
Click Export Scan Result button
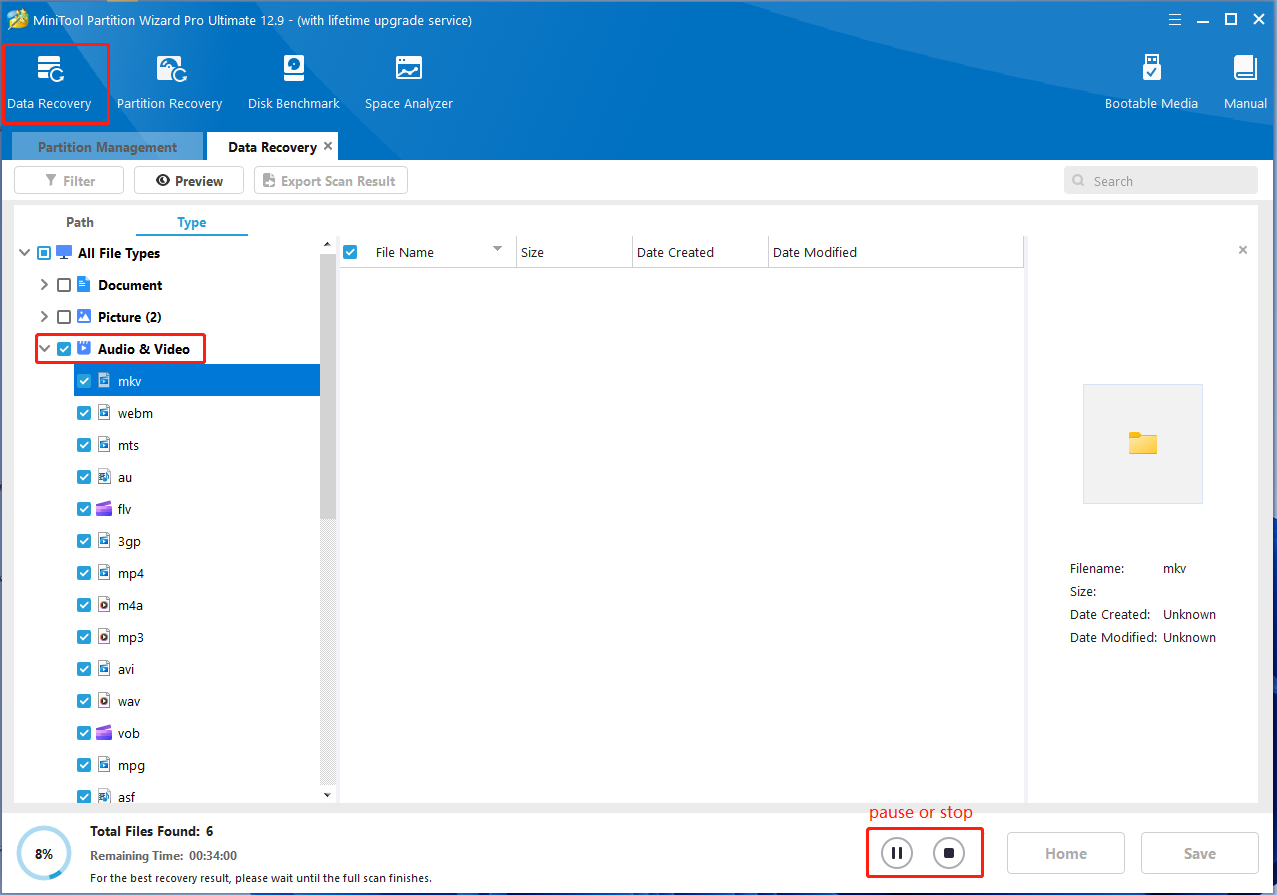pos(331,181)
